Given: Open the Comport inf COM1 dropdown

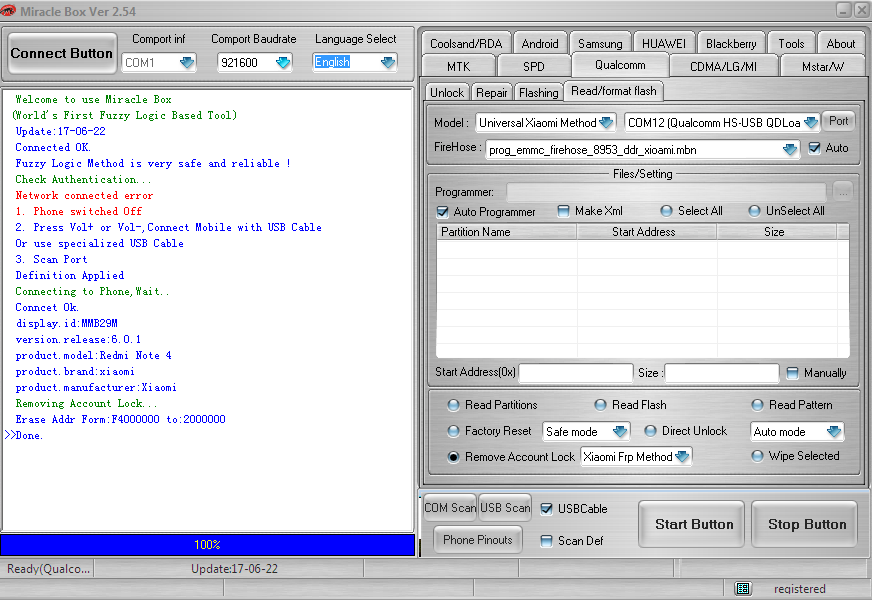Looking at the screenshot, I should click(x=187, y=62).
